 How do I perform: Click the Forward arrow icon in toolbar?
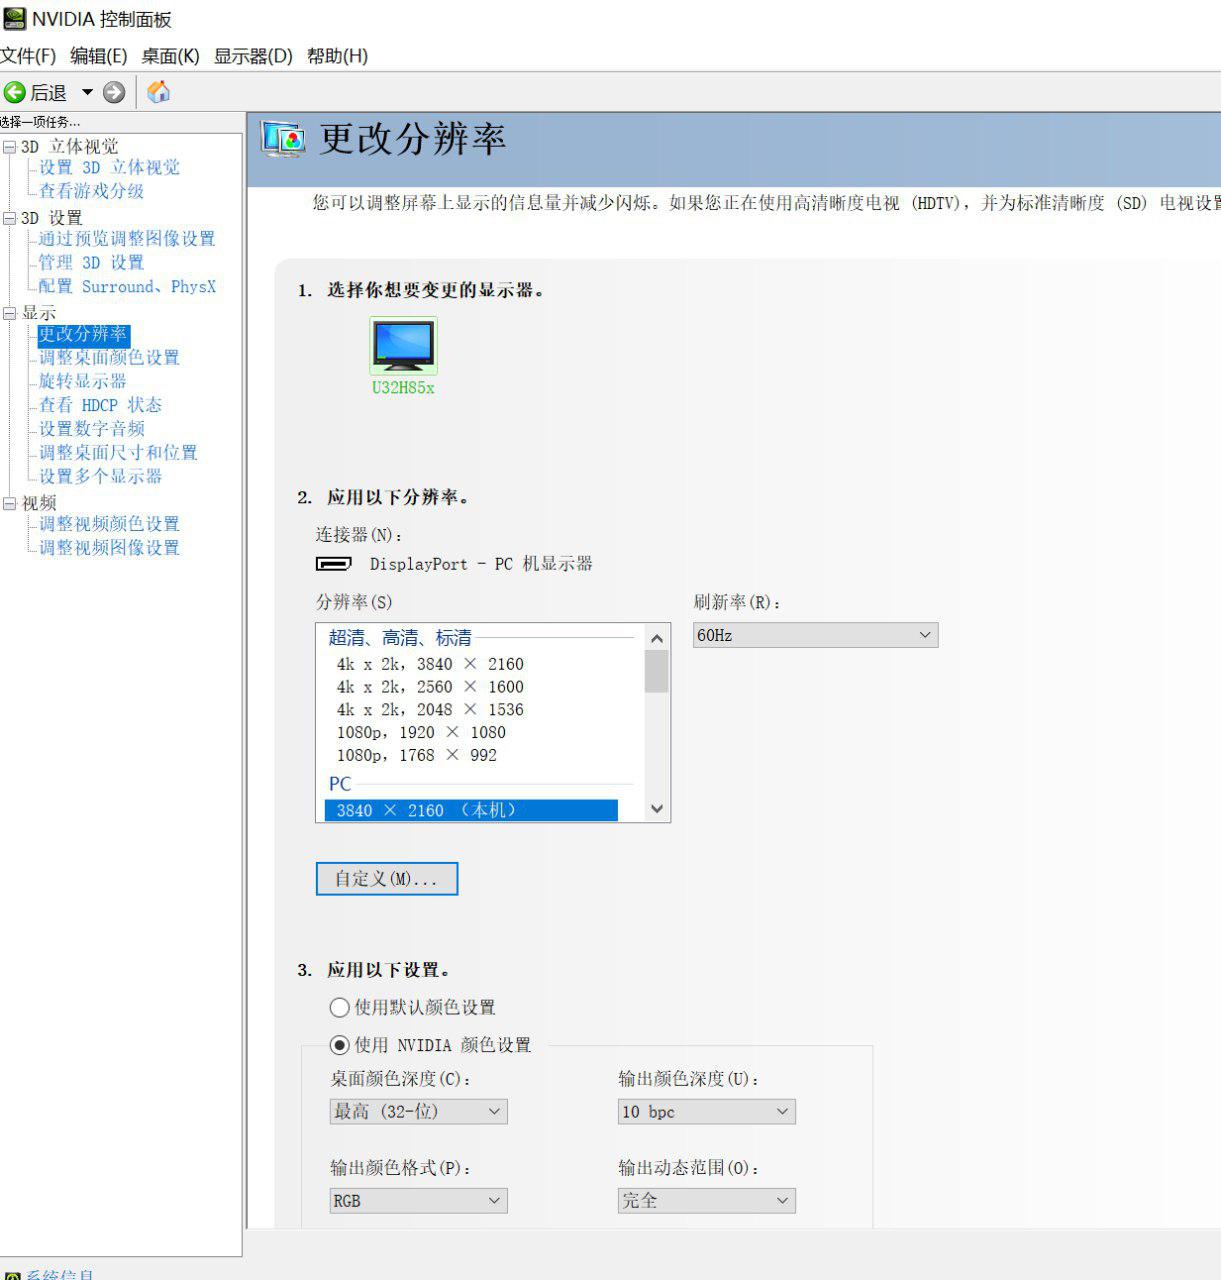click(x=114, y=93)
